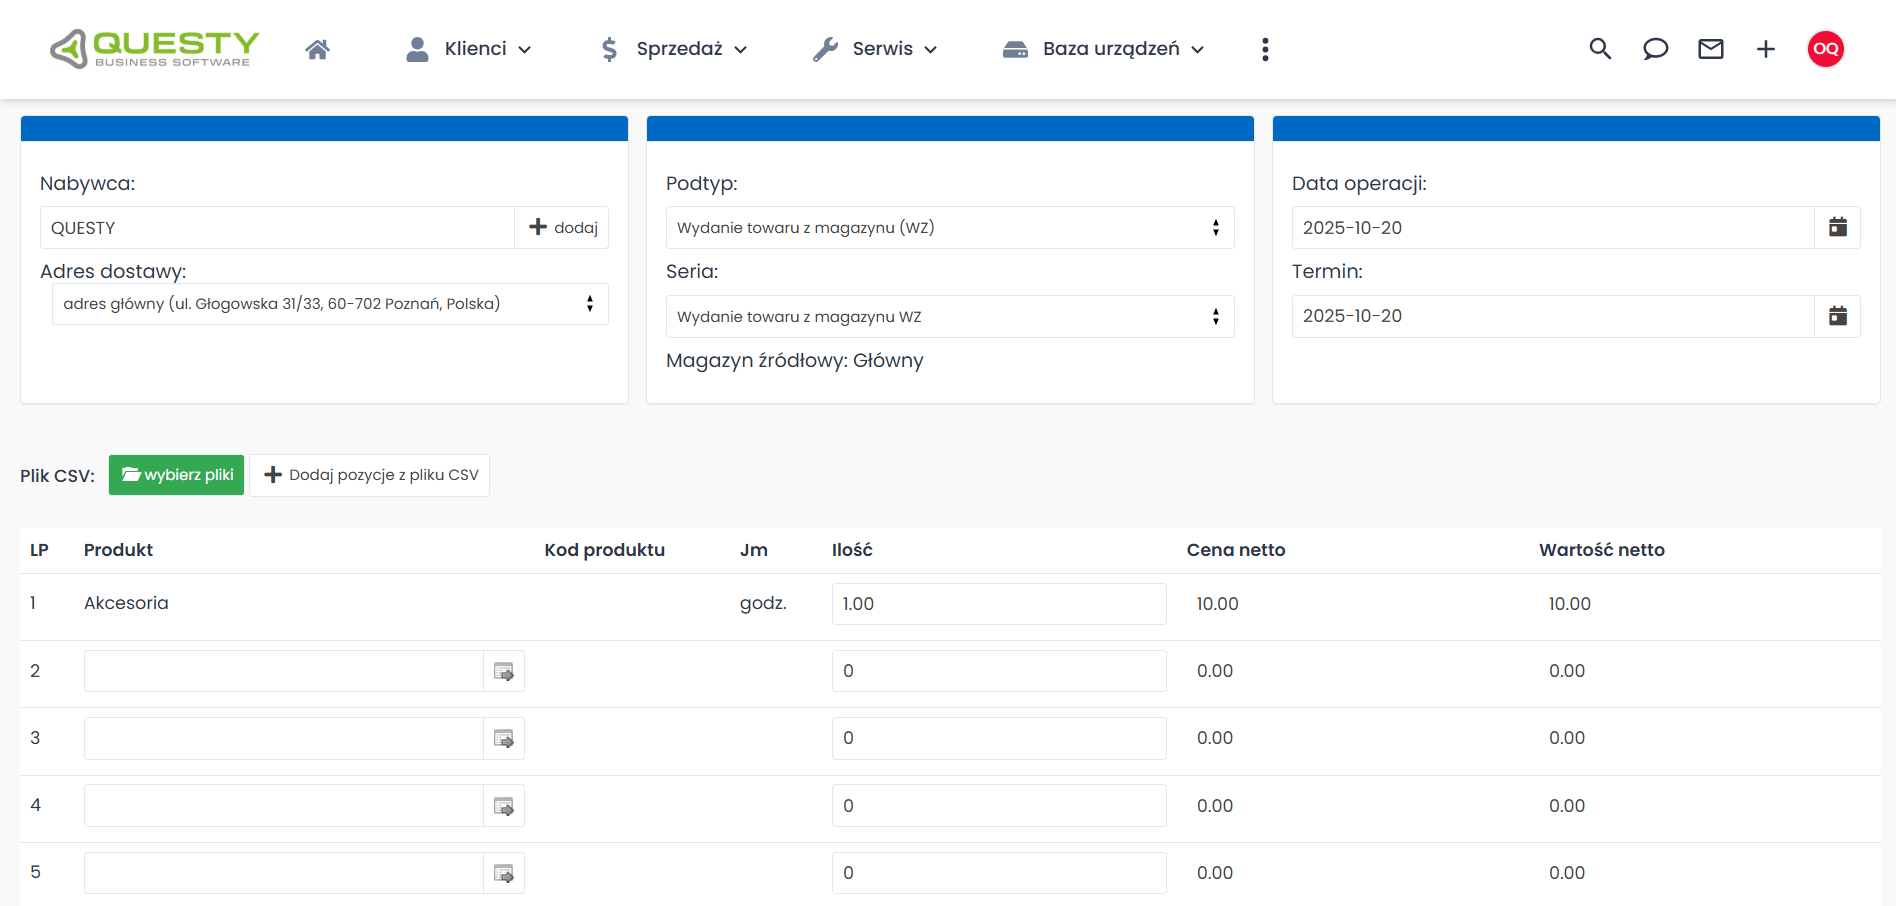Open the three-dot more menu
Screen dimensions: 1896x906
click(1265, 49)
